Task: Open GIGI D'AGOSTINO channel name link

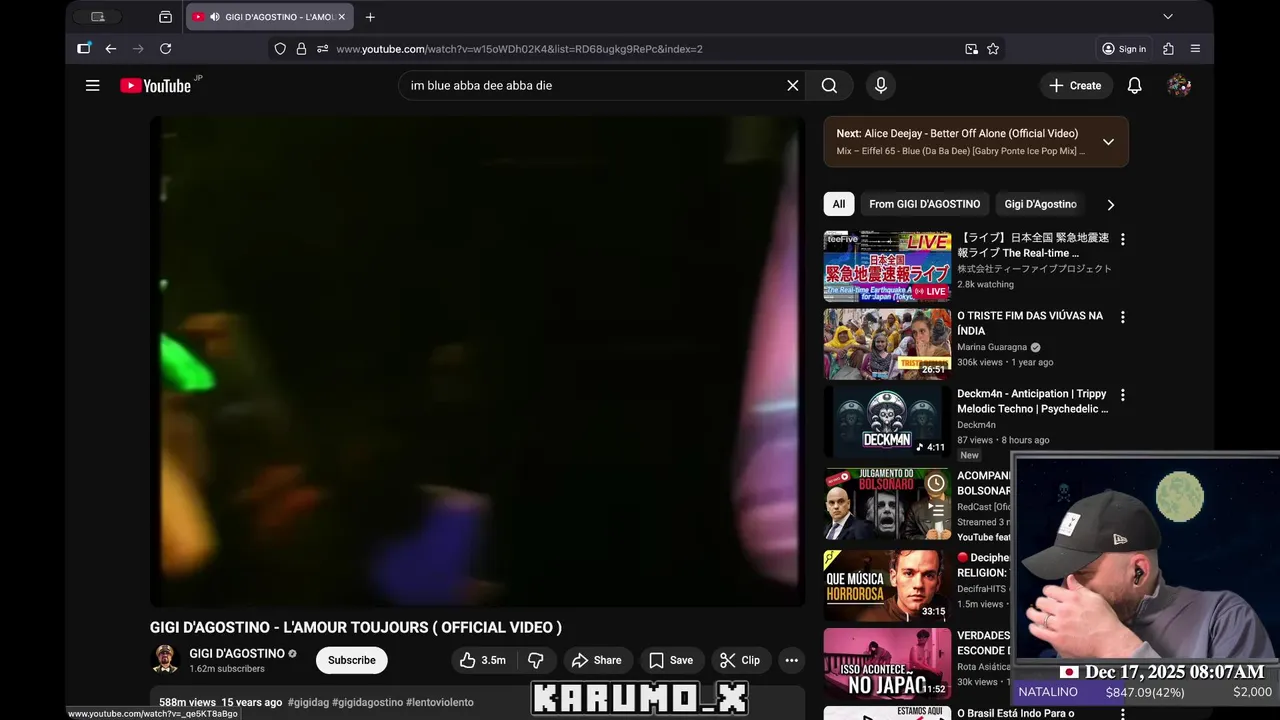Action: click(237, 654)
